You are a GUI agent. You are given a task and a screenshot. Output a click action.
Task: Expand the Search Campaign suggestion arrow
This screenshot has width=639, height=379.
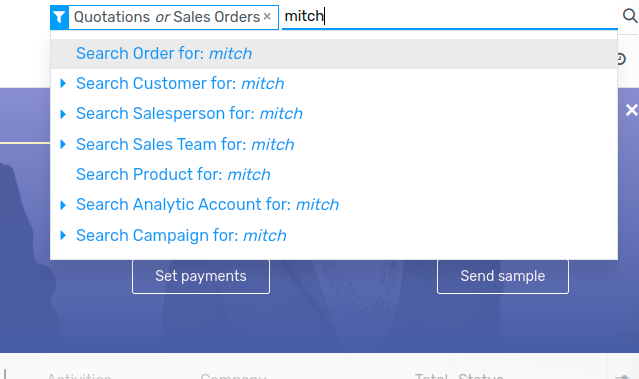pyautogui.click(x=63, y=235)
